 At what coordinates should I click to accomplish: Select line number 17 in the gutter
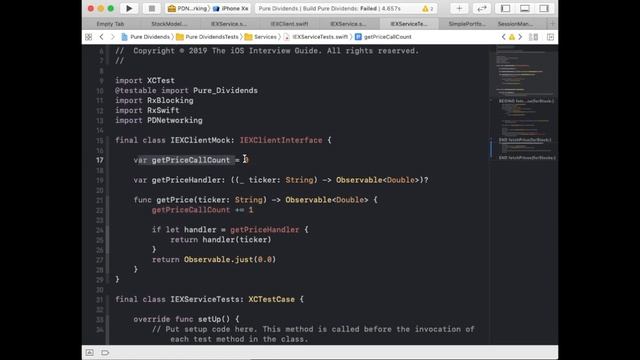coord(100,160)
